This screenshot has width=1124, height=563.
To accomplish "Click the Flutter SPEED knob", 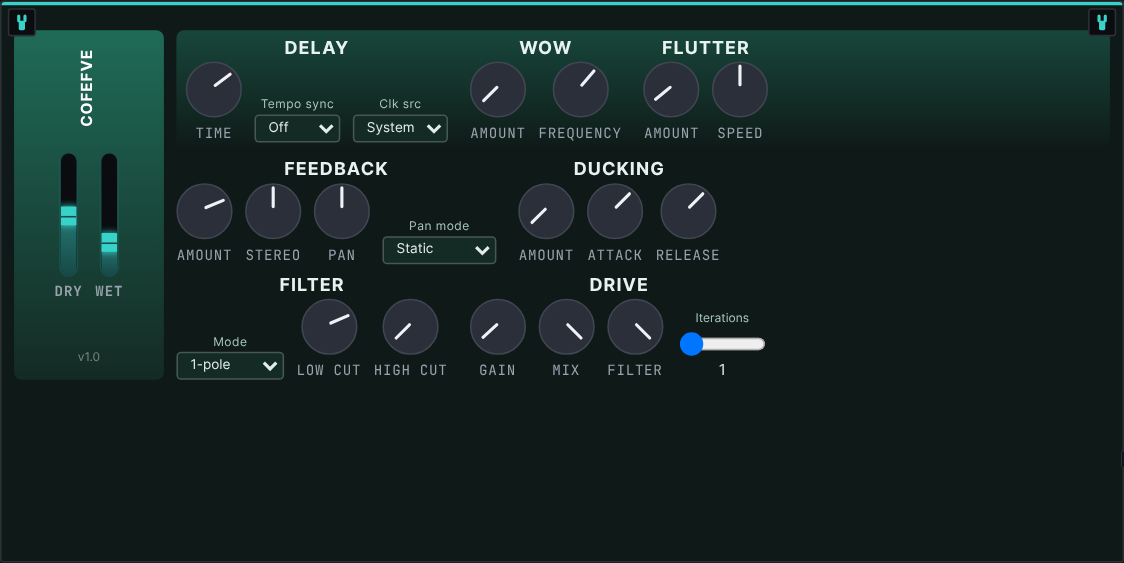I will (x=740, y=90).
